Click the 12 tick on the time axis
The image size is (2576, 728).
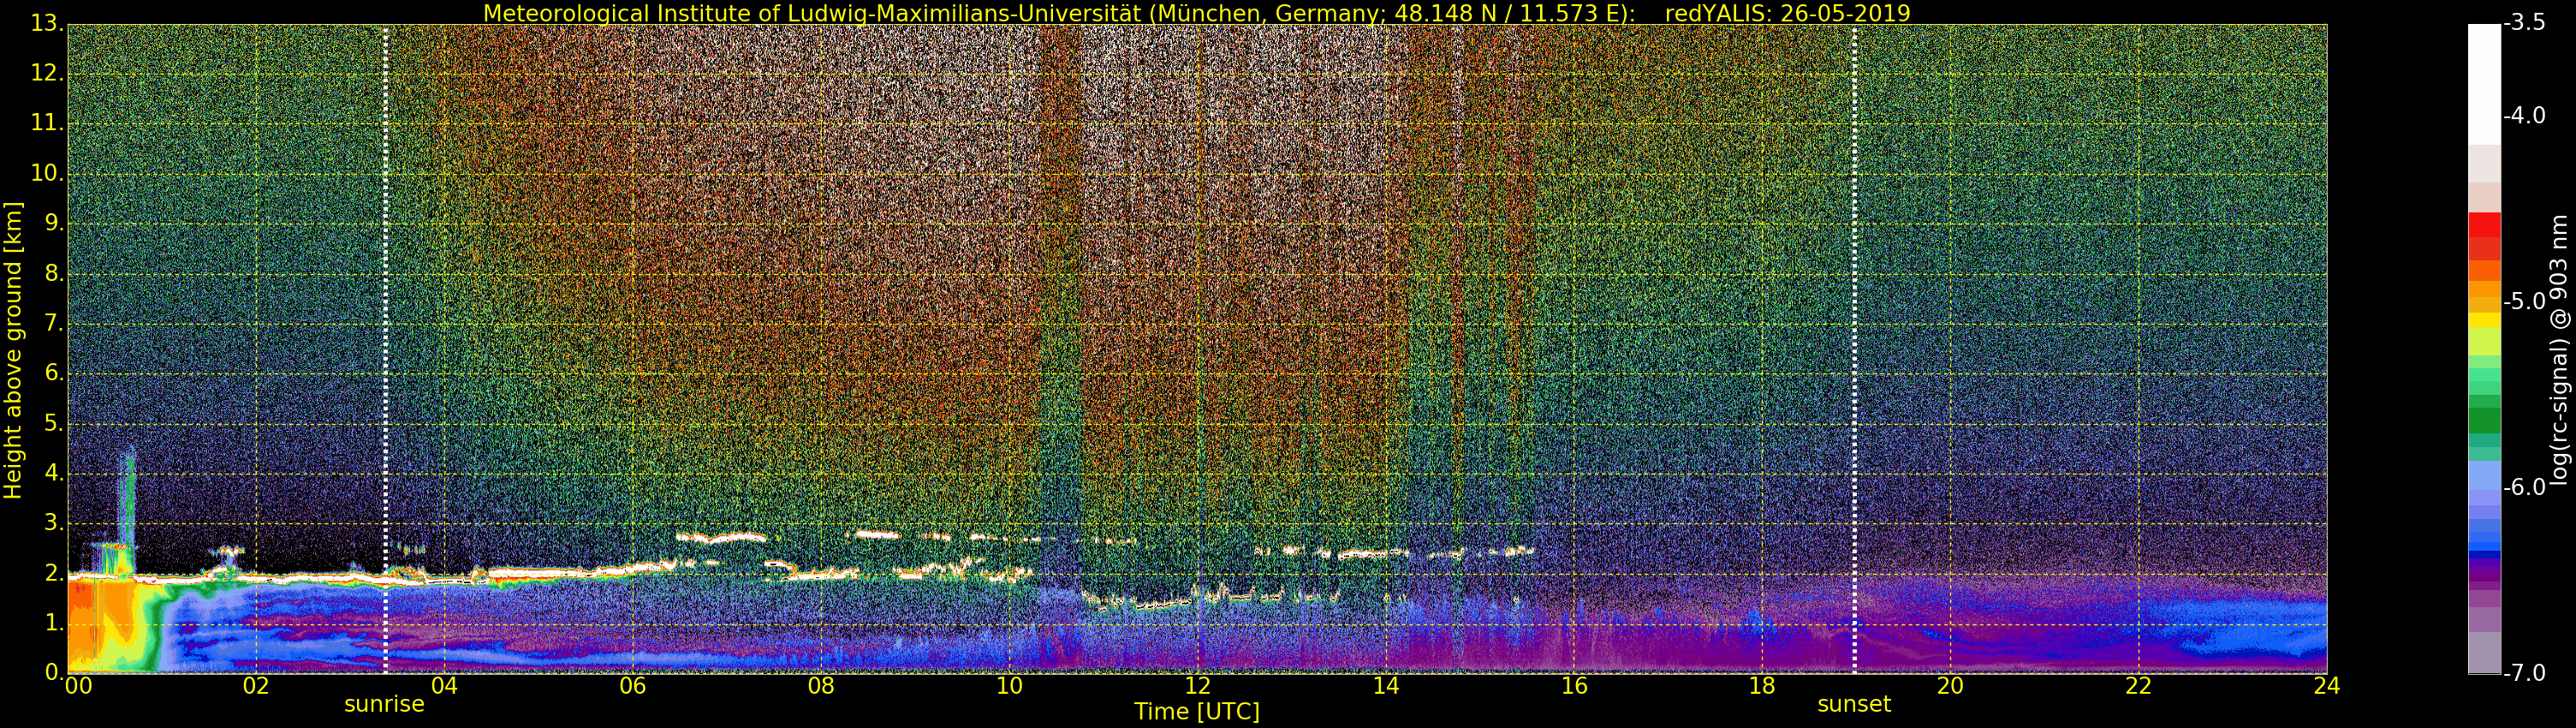[x=1197, y=685]
